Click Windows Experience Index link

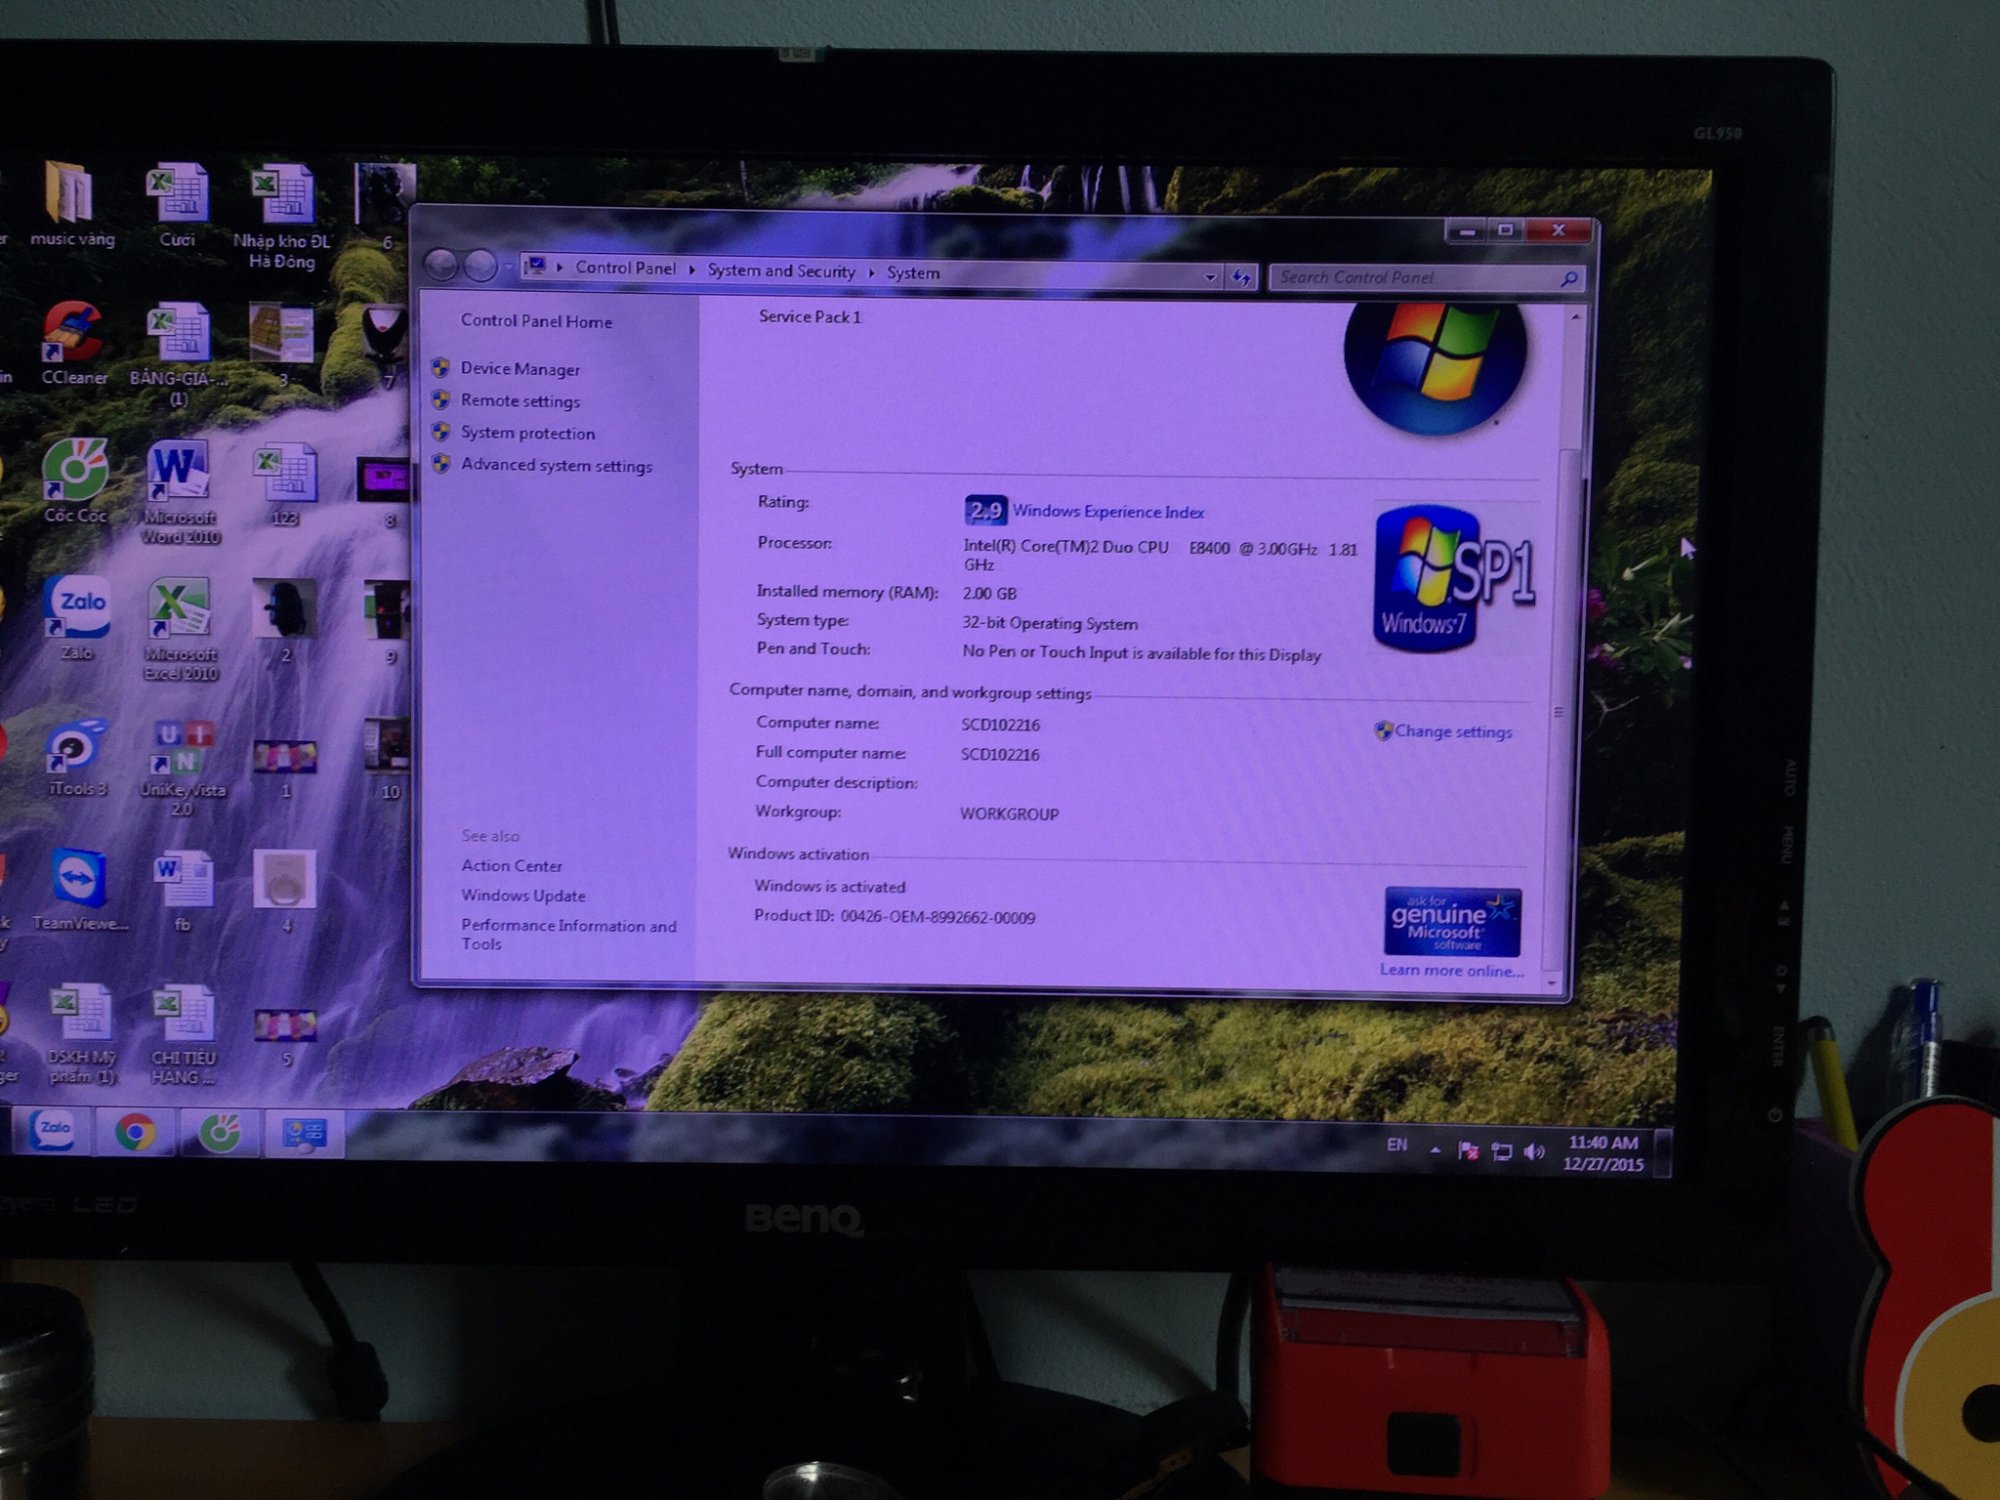pyautogui.click(x=1107, y=512)
